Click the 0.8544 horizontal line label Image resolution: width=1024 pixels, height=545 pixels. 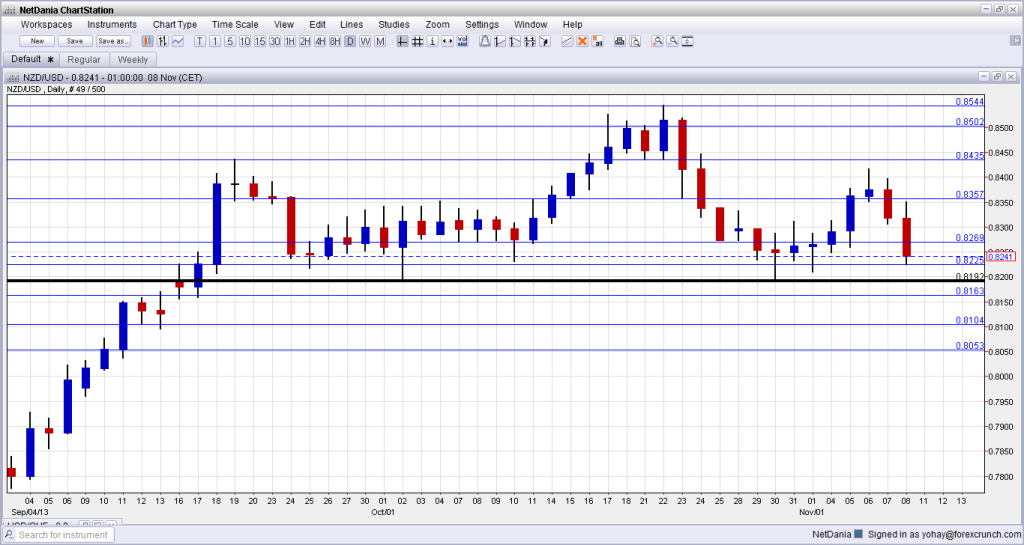(x=969, y=102)
